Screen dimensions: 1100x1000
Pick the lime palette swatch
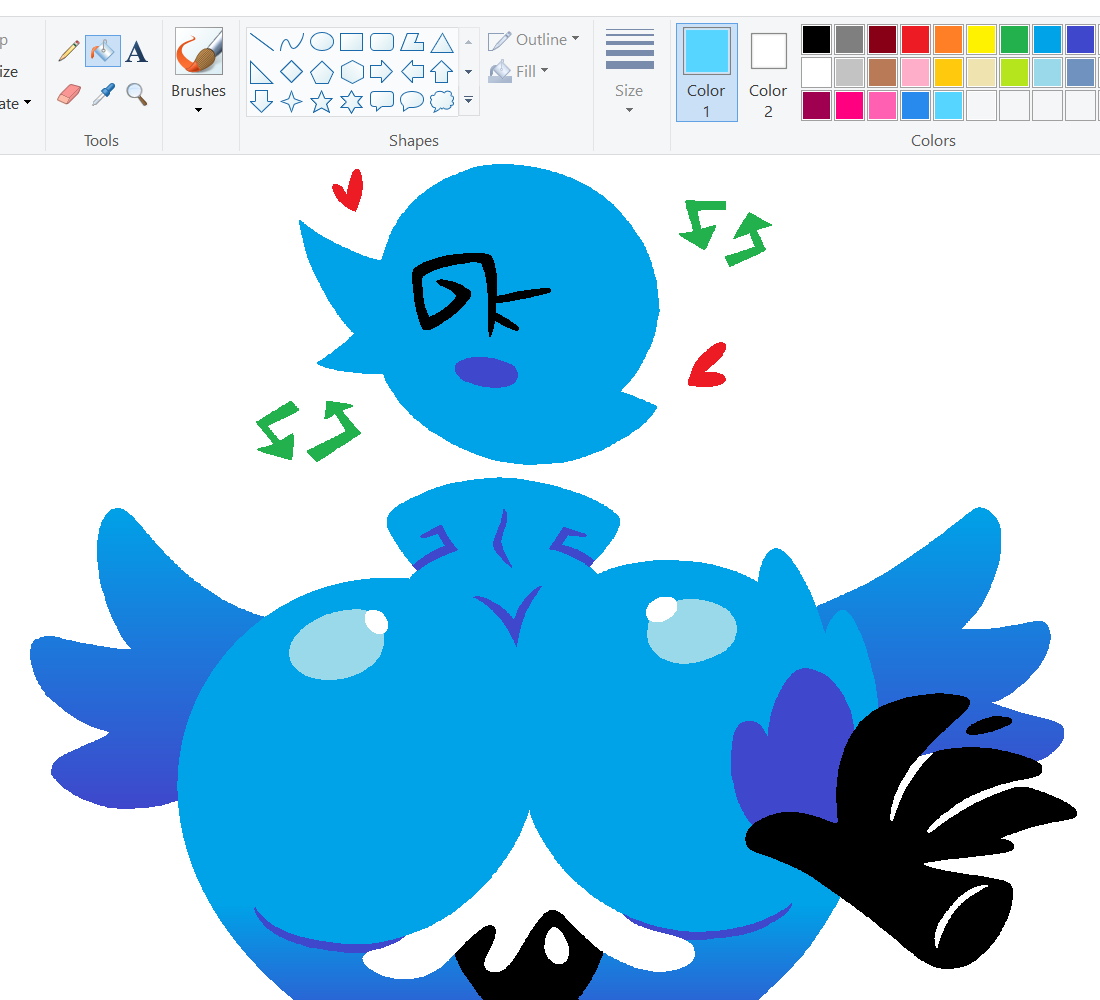point(1014,72)
